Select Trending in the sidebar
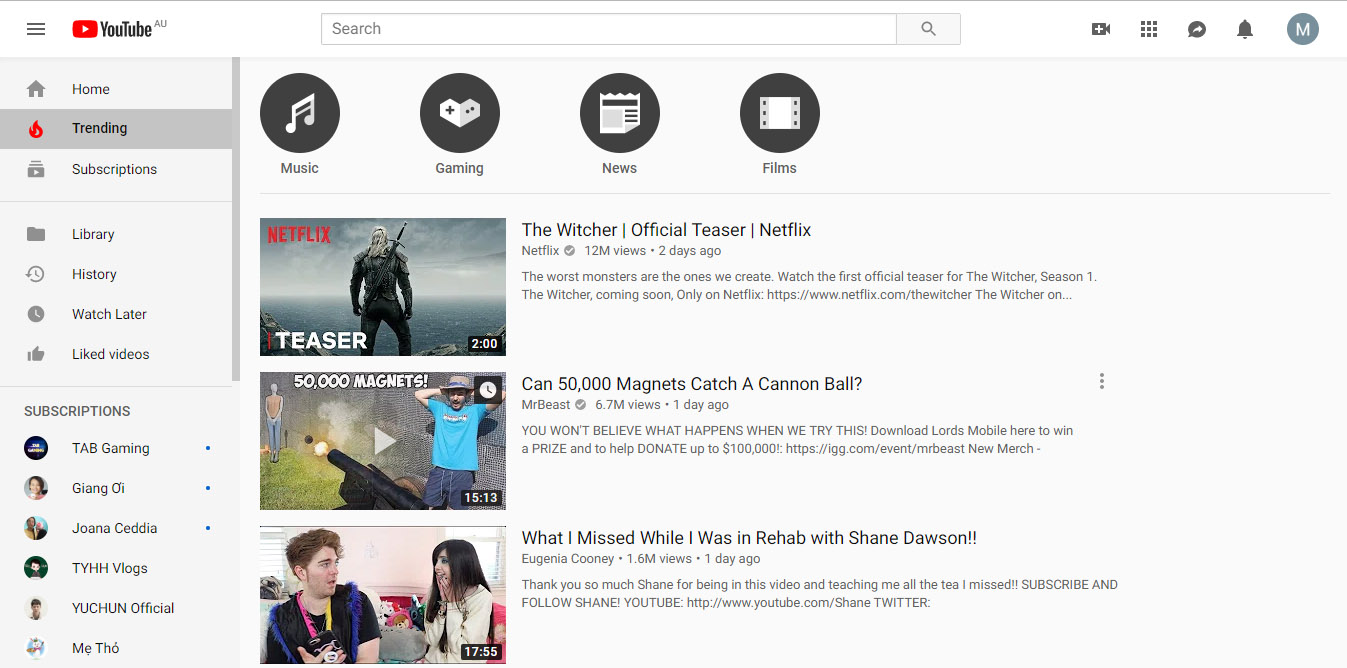 (x=116, y=129)
